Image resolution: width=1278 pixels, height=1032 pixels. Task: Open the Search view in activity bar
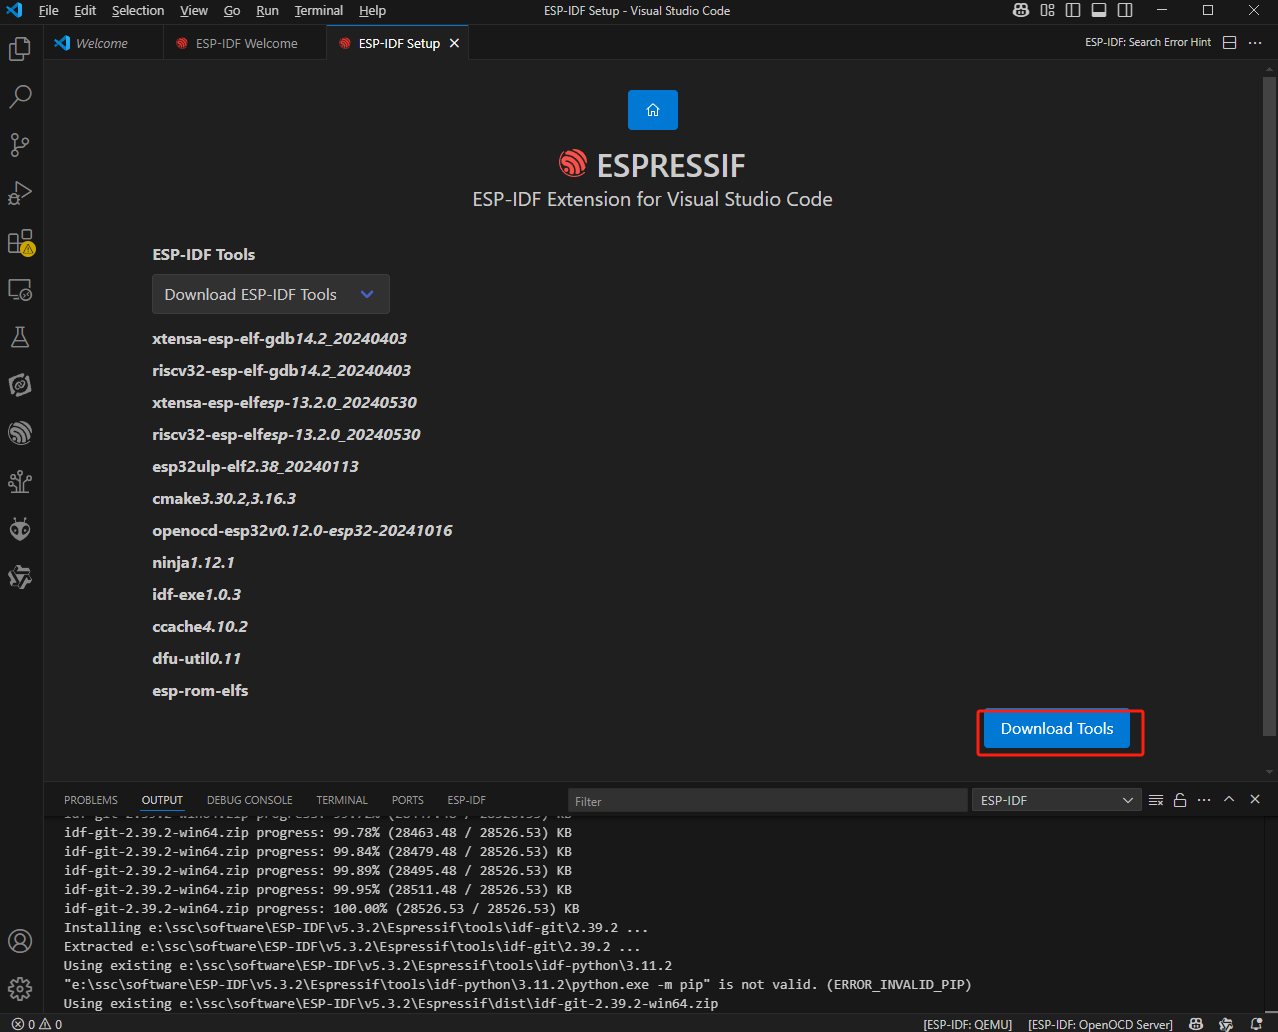tap(20, 96)
